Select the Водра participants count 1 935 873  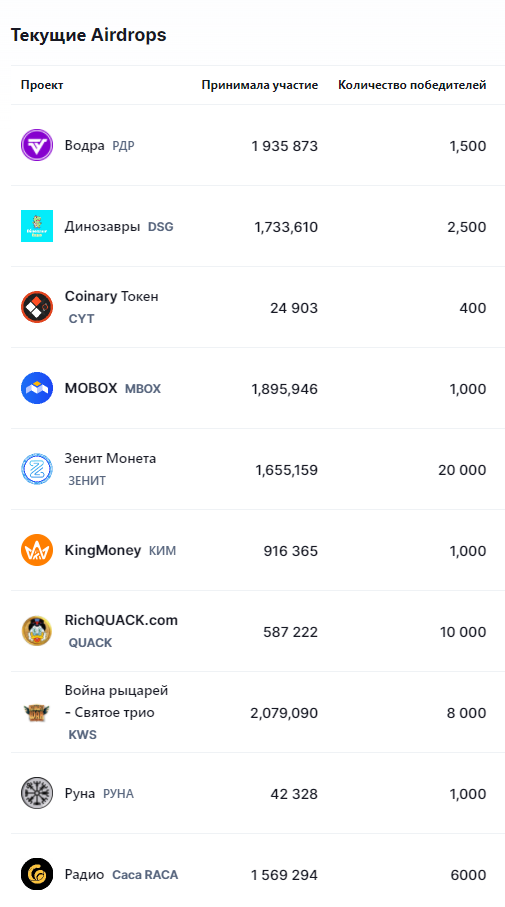[x=285, y=146]
